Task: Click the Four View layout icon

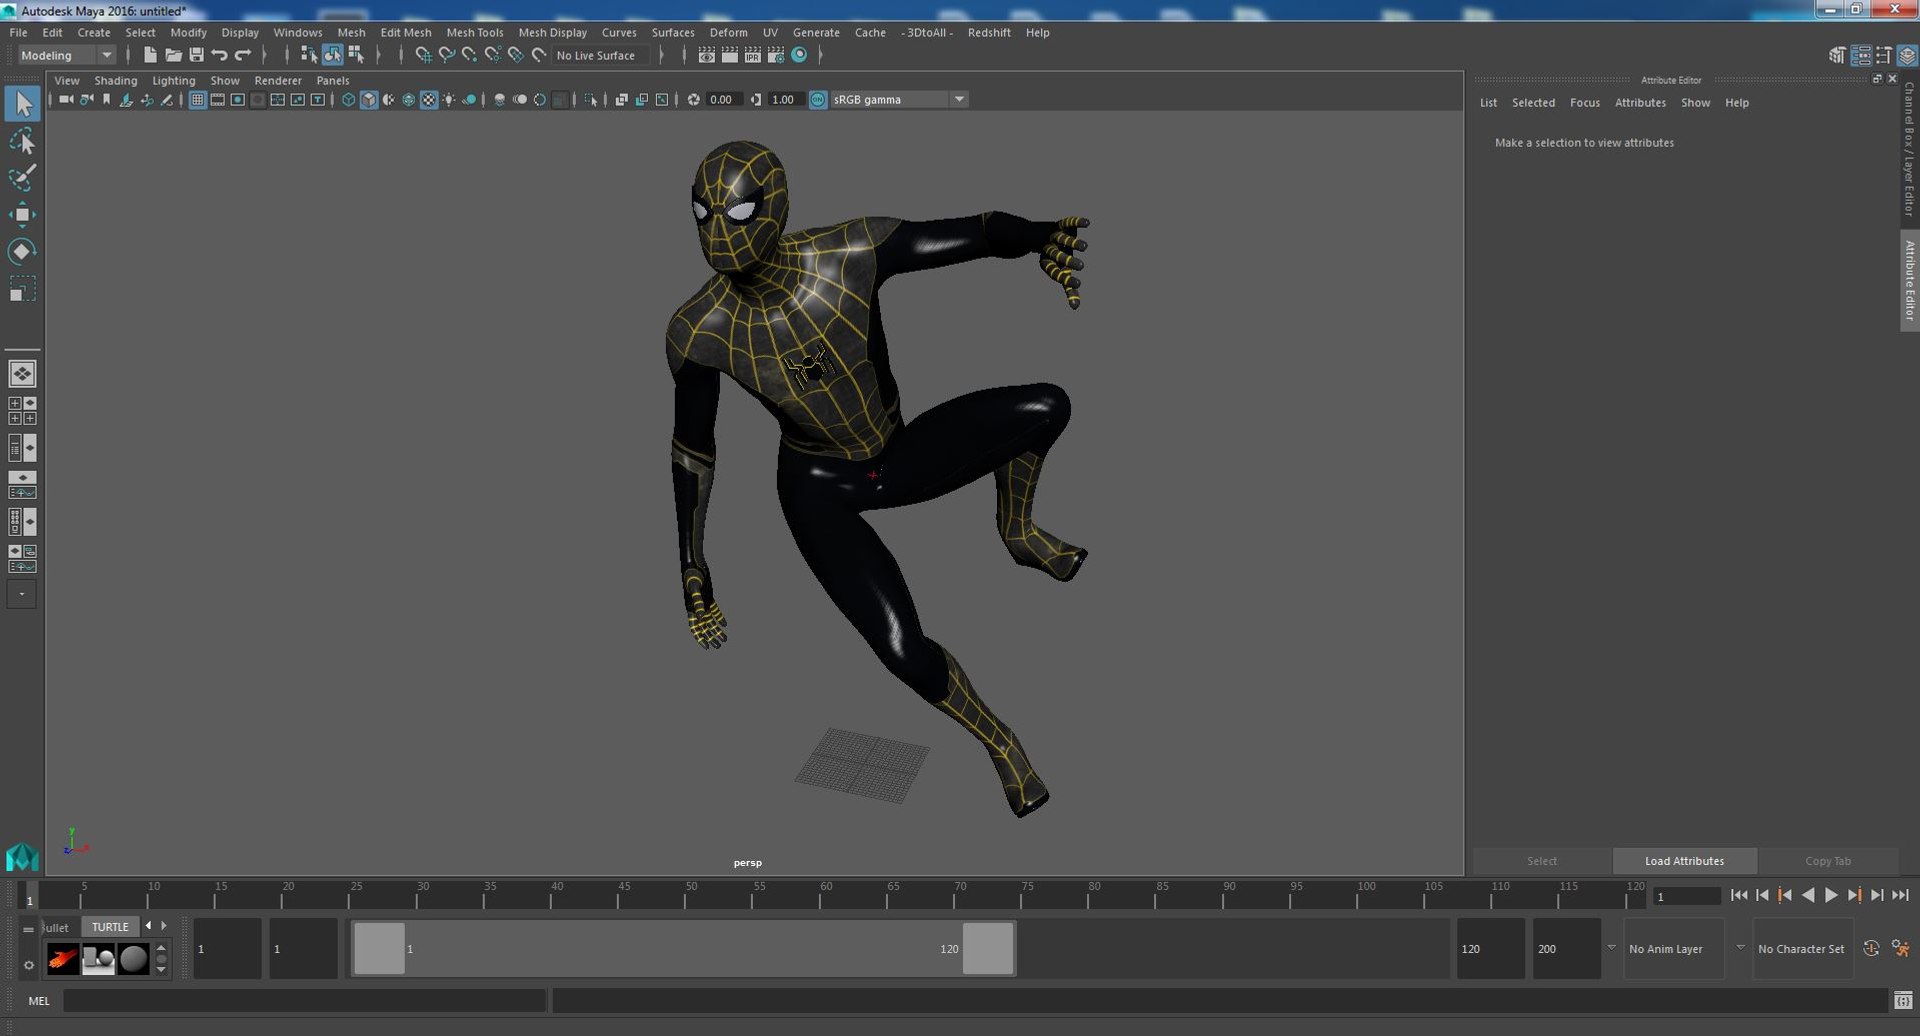Action: pos(22,411)
